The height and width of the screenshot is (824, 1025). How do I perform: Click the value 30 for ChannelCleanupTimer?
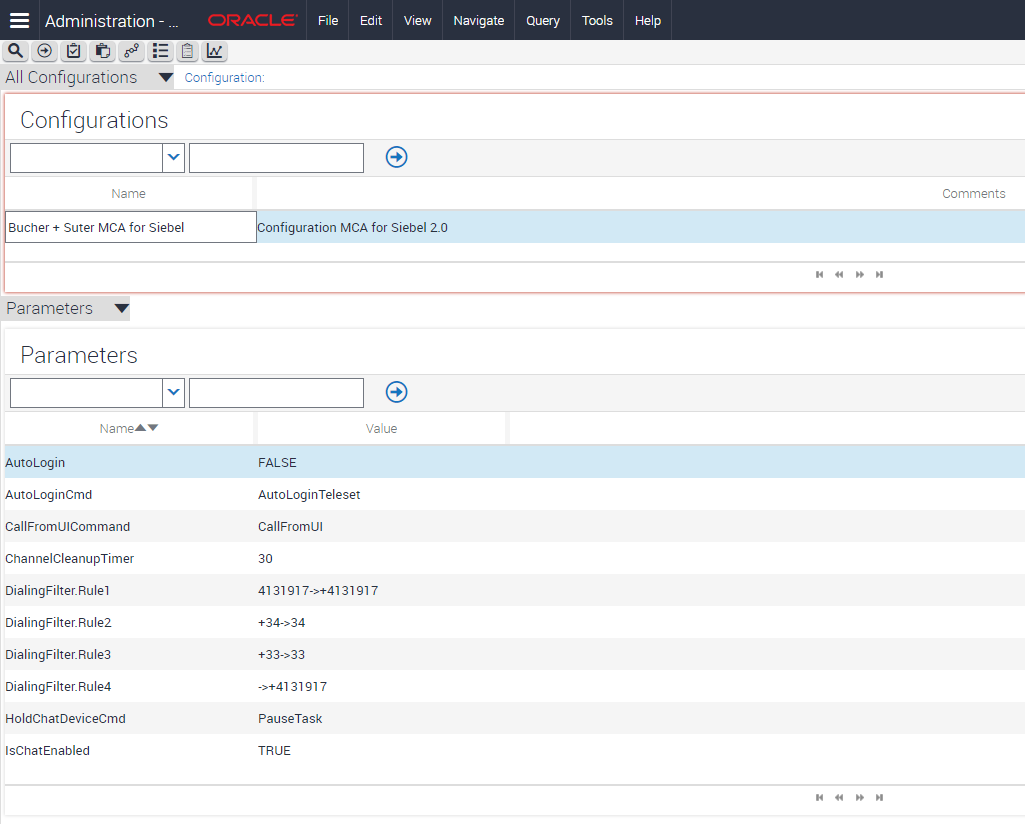(x=265, y=559)
